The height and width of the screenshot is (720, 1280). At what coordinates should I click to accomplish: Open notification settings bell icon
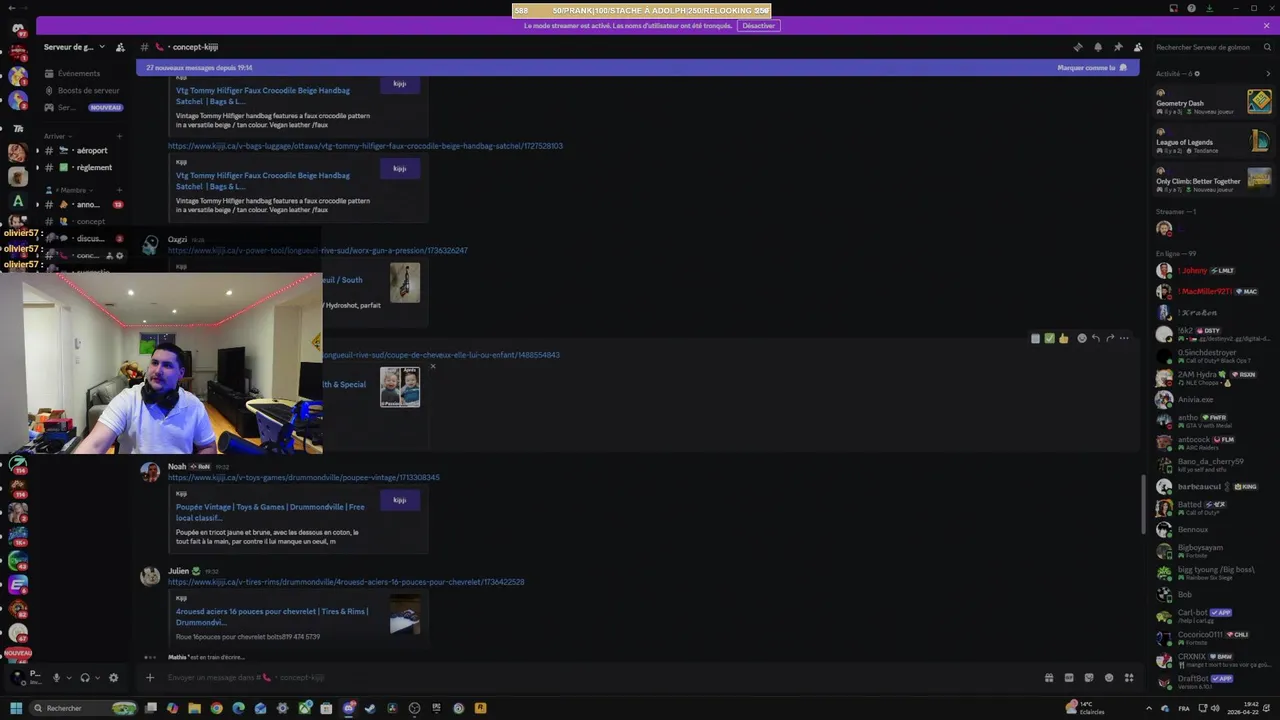point(1098,47)
